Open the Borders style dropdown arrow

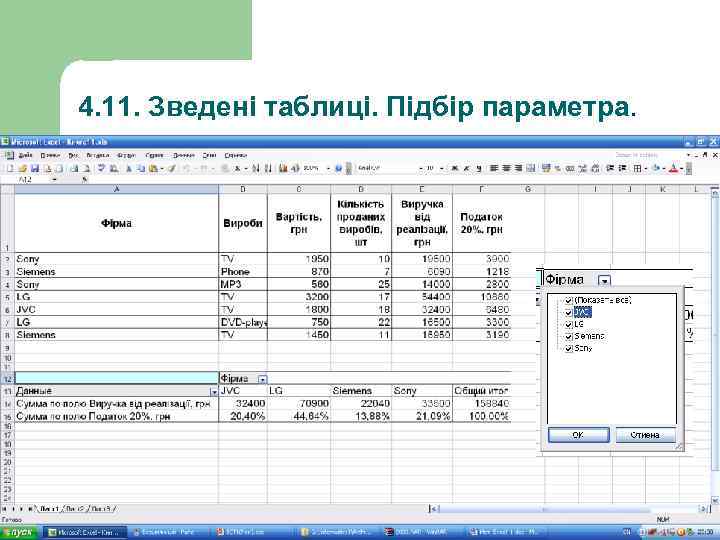646,169
